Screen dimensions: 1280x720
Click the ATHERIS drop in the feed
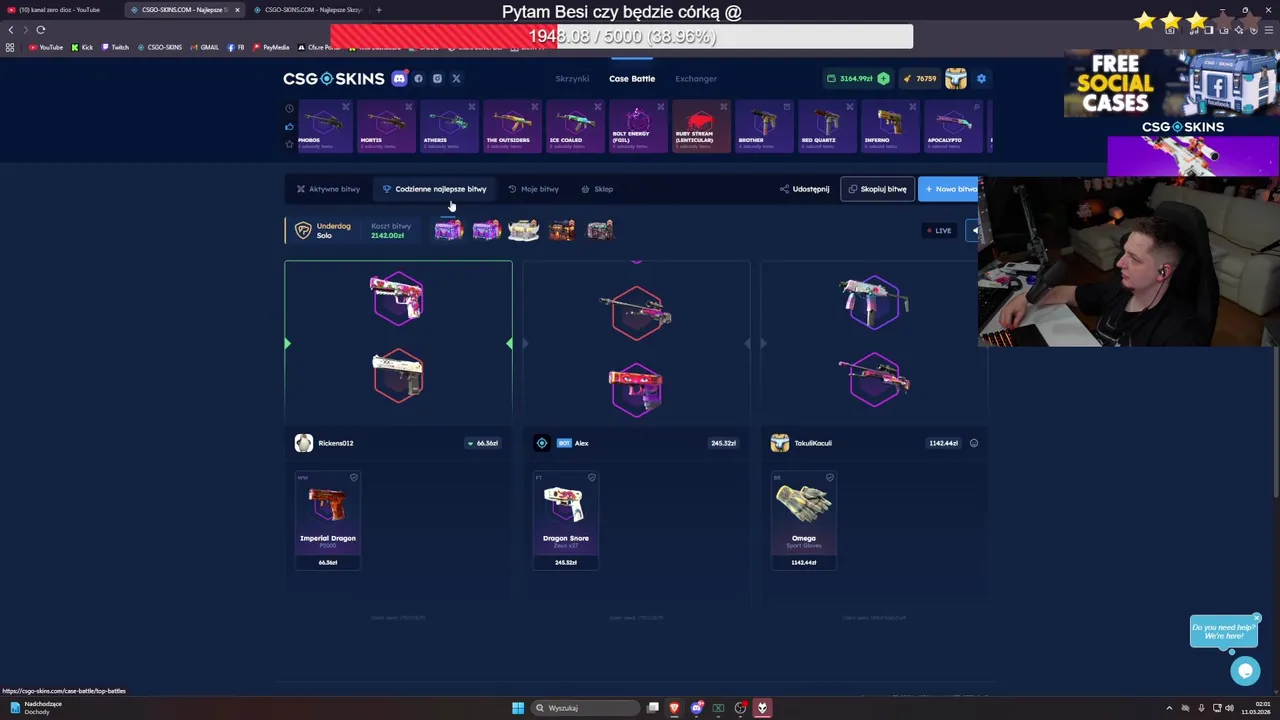tap(450, 126)
